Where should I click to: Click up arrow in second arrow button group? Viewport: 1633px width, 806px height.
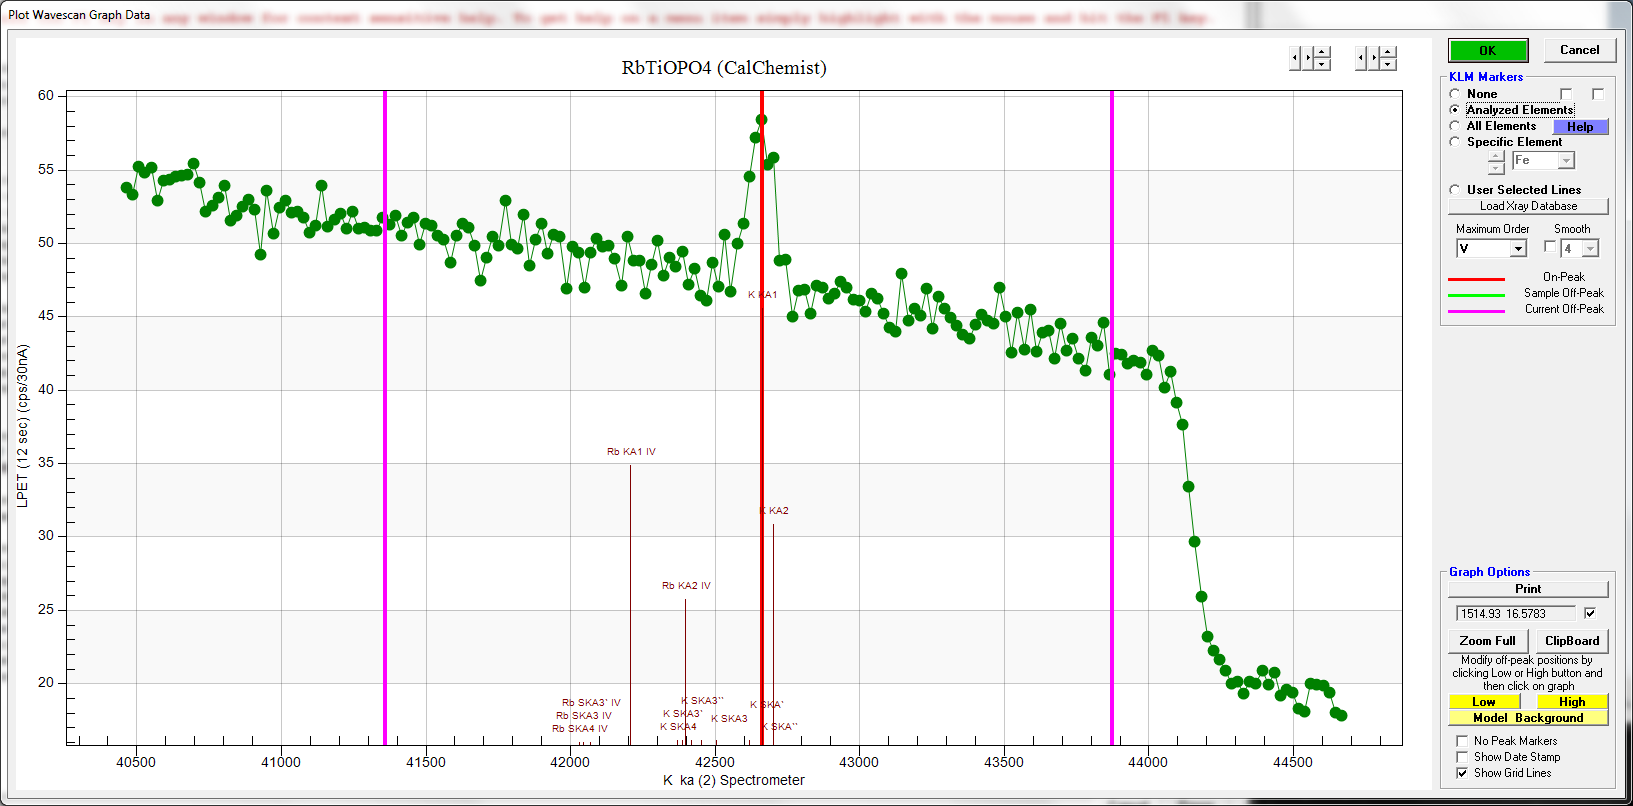[x=1388, y=52]
